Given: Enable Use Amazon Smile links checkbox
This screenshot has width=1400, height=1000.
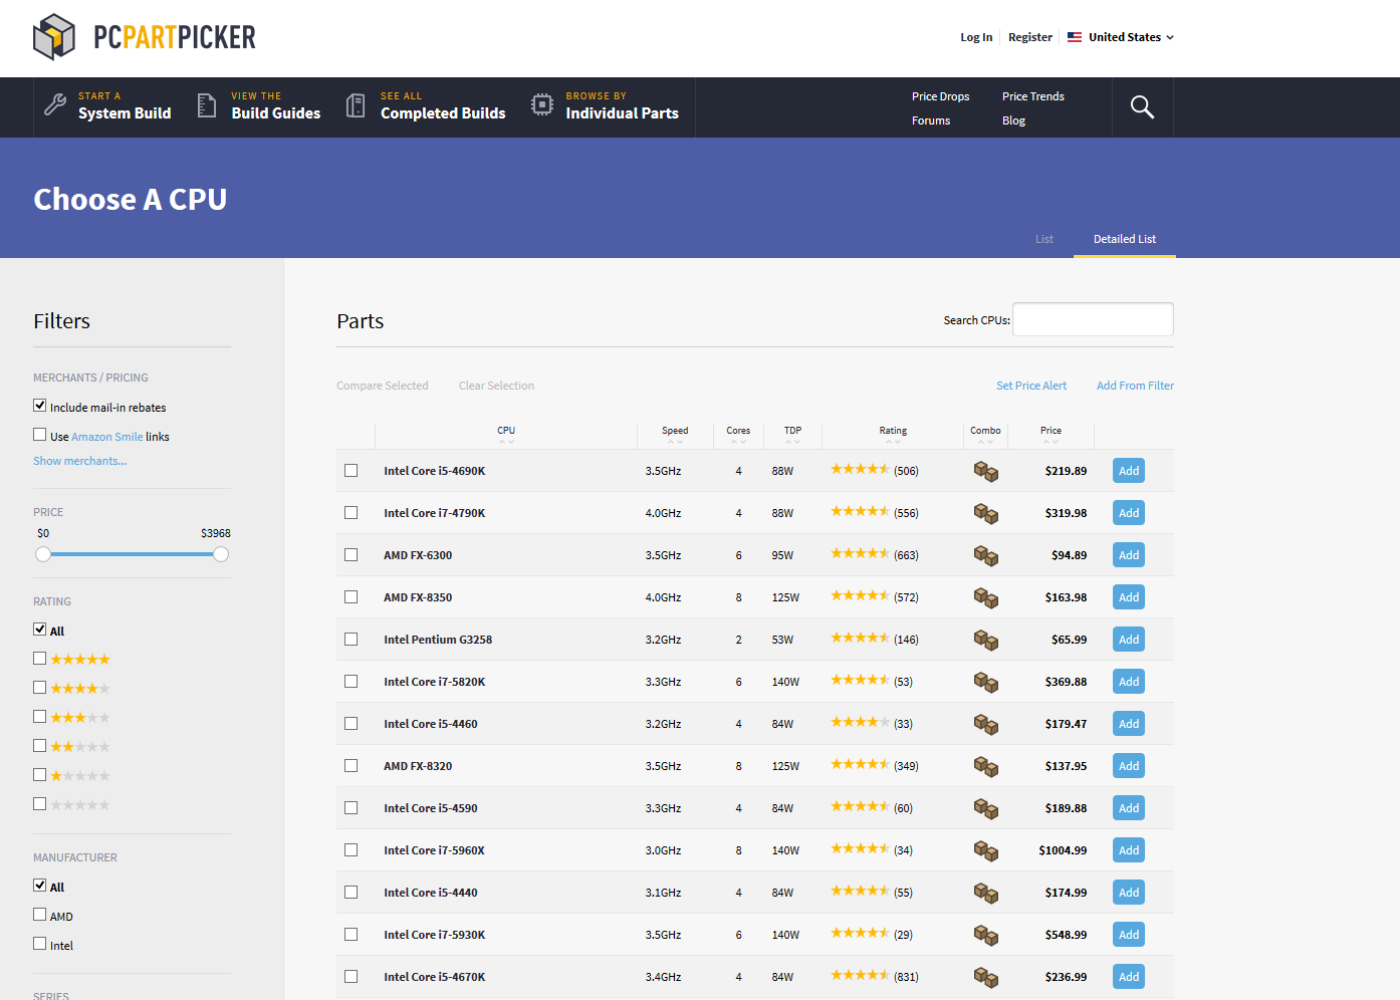Looking at the screenshot, I should [x=40, y=435].
